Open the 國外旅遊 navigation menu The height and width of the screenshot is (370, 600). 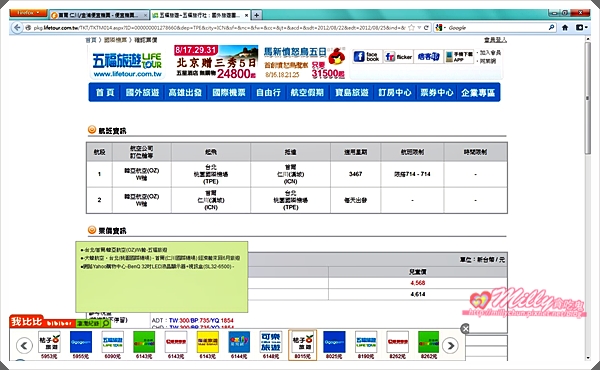coord(142,93)
